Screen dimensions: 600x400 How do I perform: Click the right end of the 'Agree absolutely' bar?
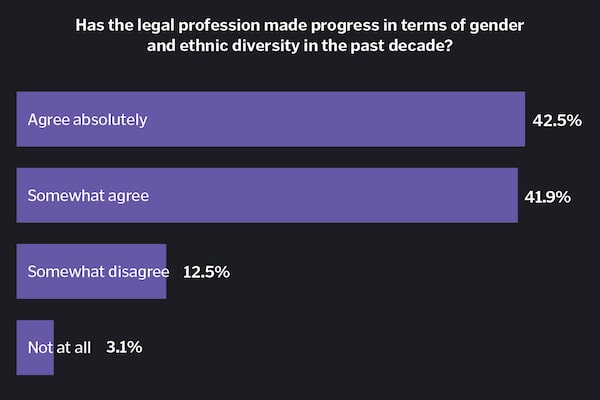(519, 119)
